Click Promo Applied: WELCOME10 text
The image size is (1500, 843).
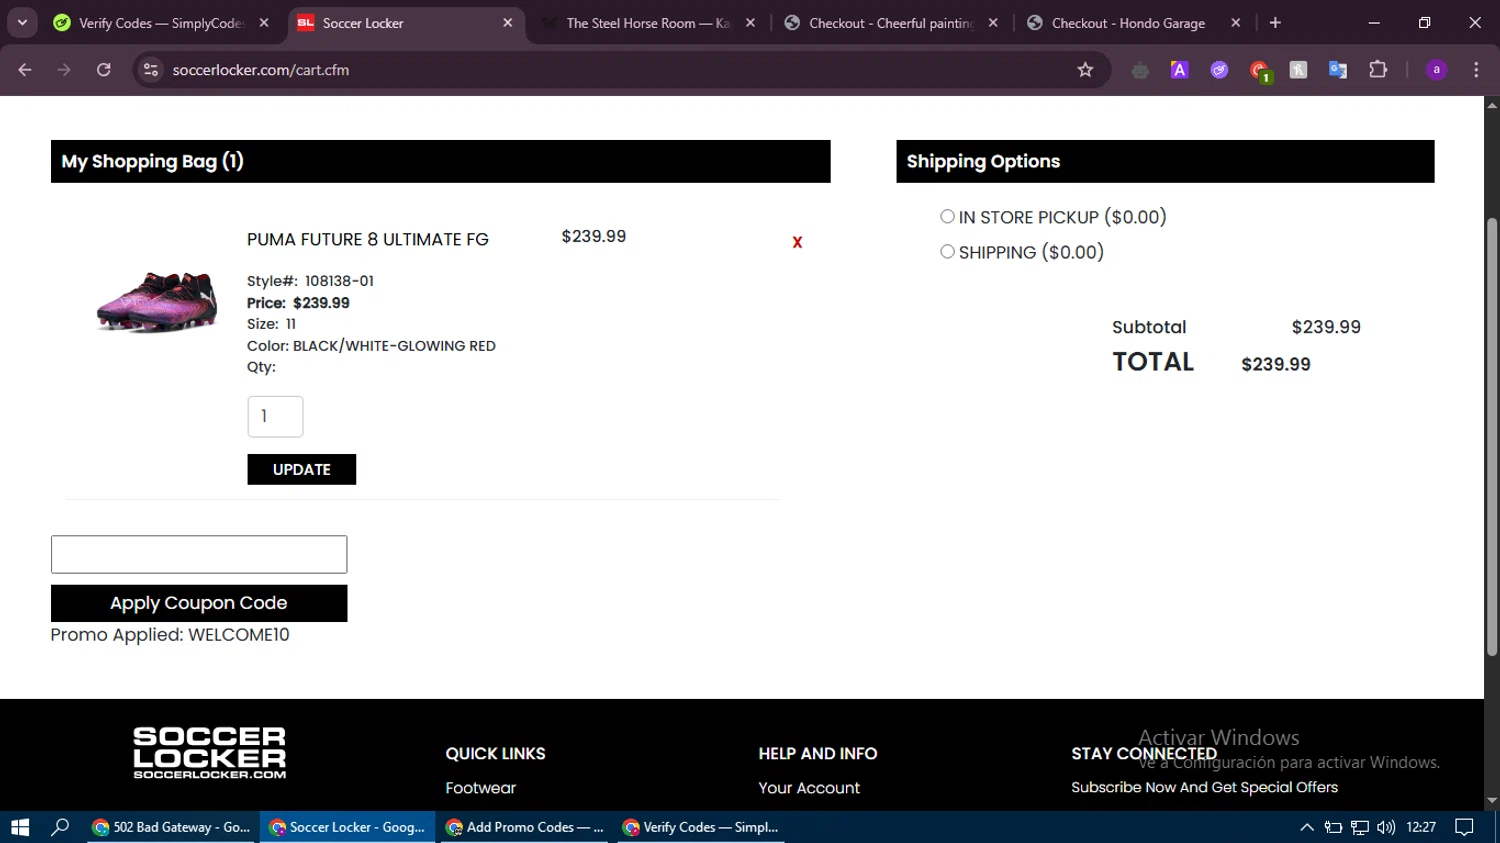click(x=170, y=635)
